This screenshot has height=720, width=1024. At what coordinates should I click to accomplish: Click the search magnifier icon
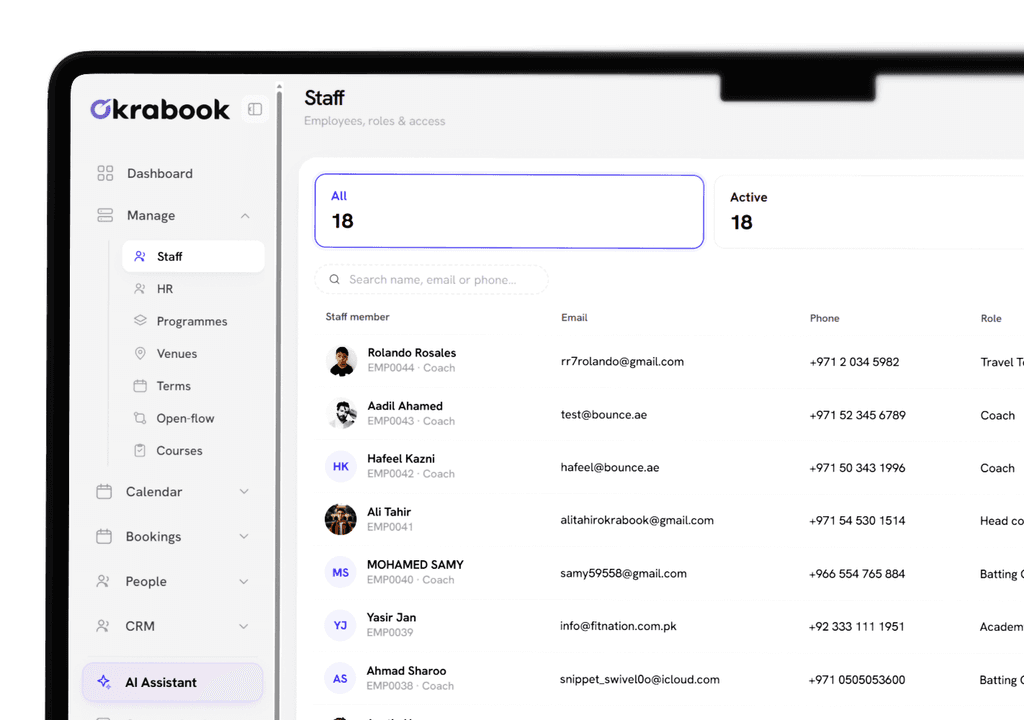[334, 279]
